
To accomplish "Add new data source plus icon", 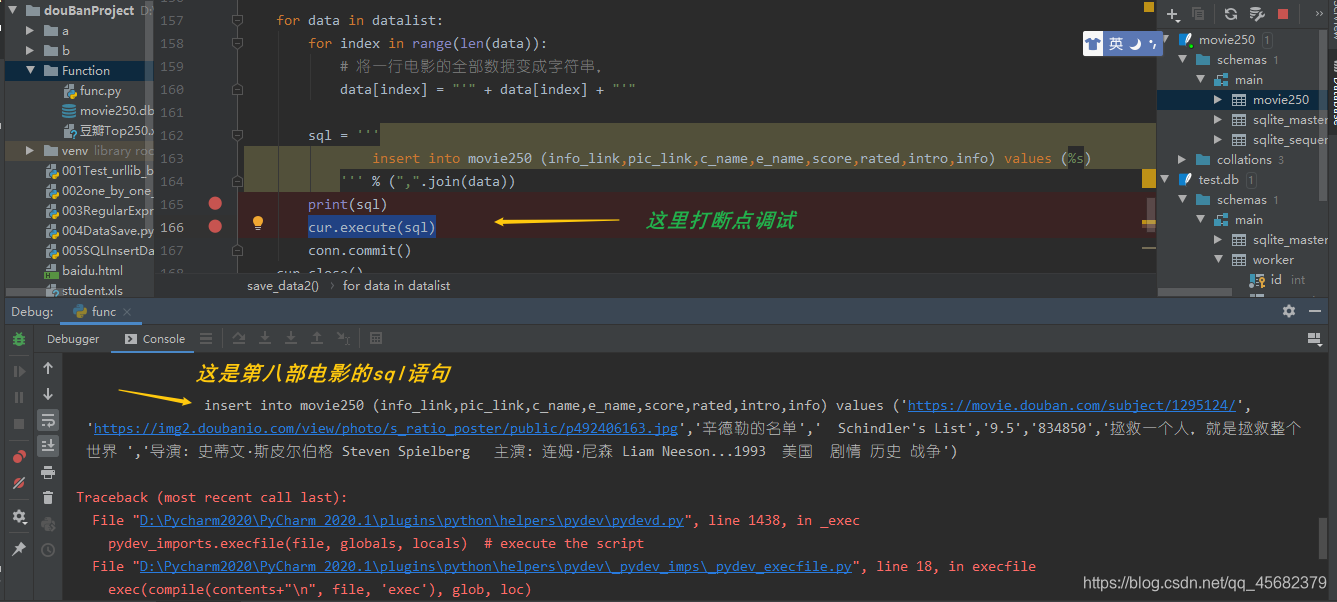I will click(x=1174, y=14).
